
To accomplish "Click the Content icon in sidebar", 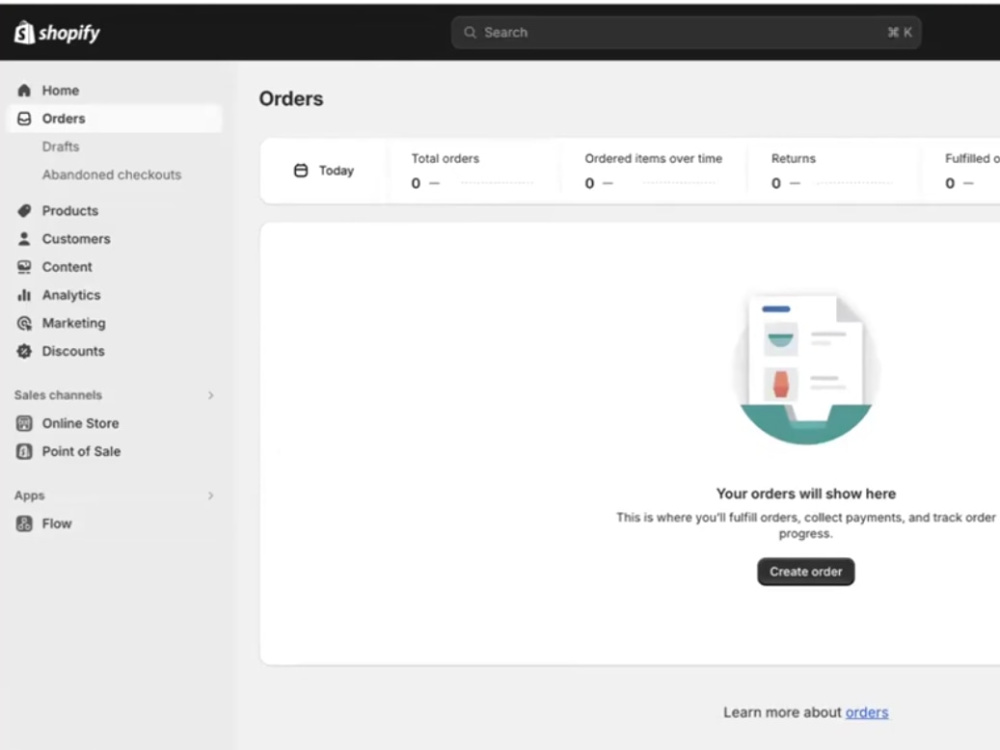I will click(x=24, y=267).
